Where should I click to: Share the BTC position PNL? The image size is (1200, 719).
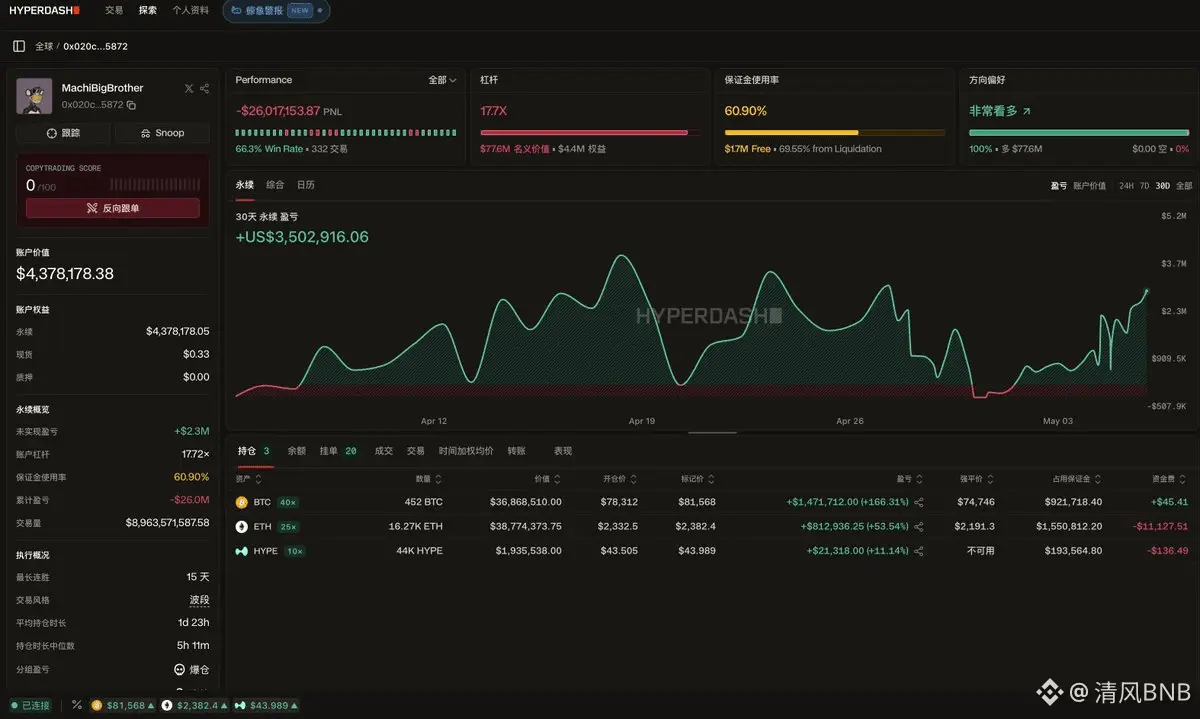(919, 502)
